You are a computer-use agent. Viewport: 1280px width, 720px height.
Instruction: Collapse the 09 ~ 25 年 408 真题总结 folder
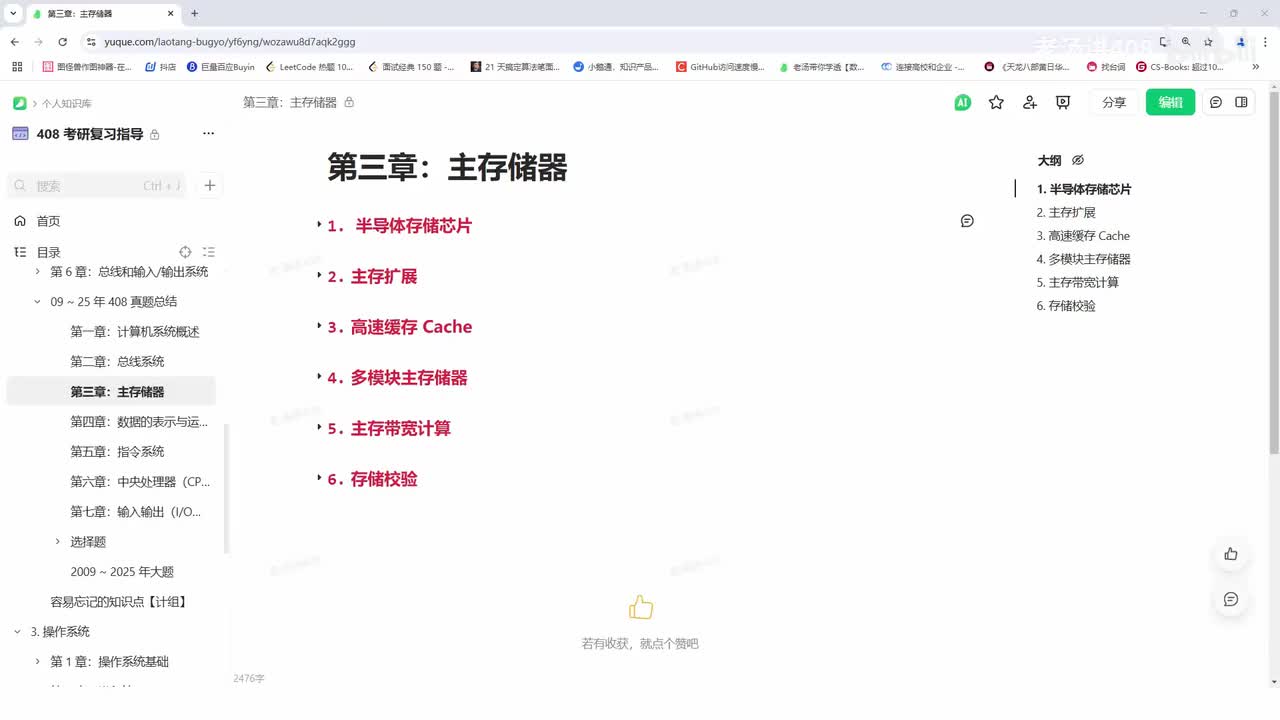pyautogui.click(x=38, y=301)
